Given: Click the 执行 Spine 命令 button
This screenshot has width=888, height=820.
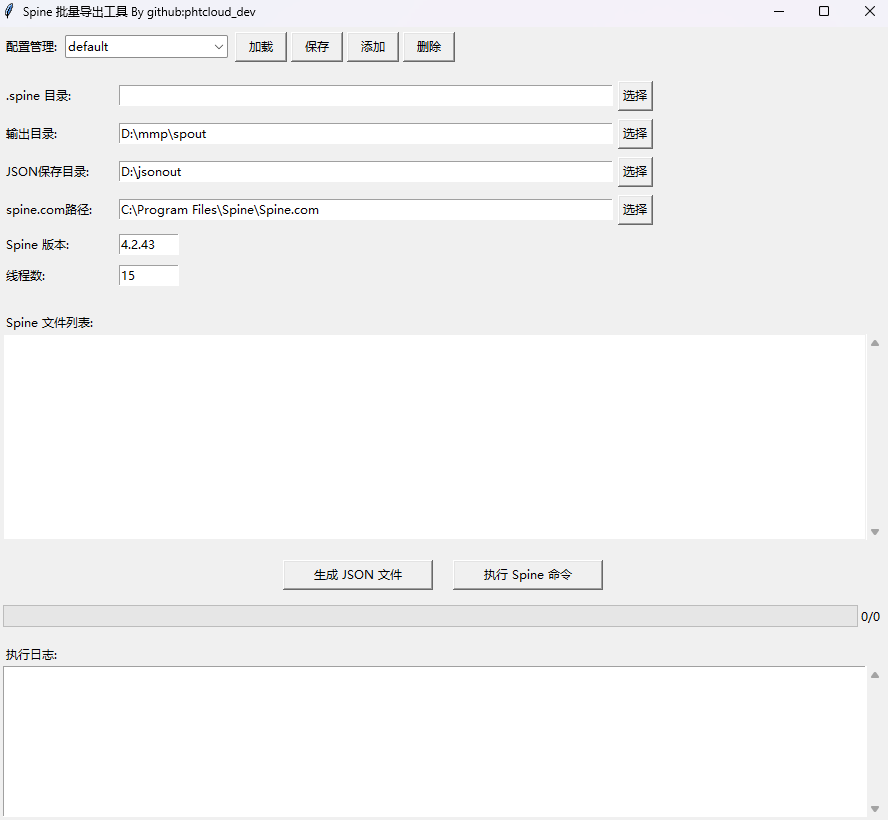Looking at the screenshot, I should (x=528, y=575).
